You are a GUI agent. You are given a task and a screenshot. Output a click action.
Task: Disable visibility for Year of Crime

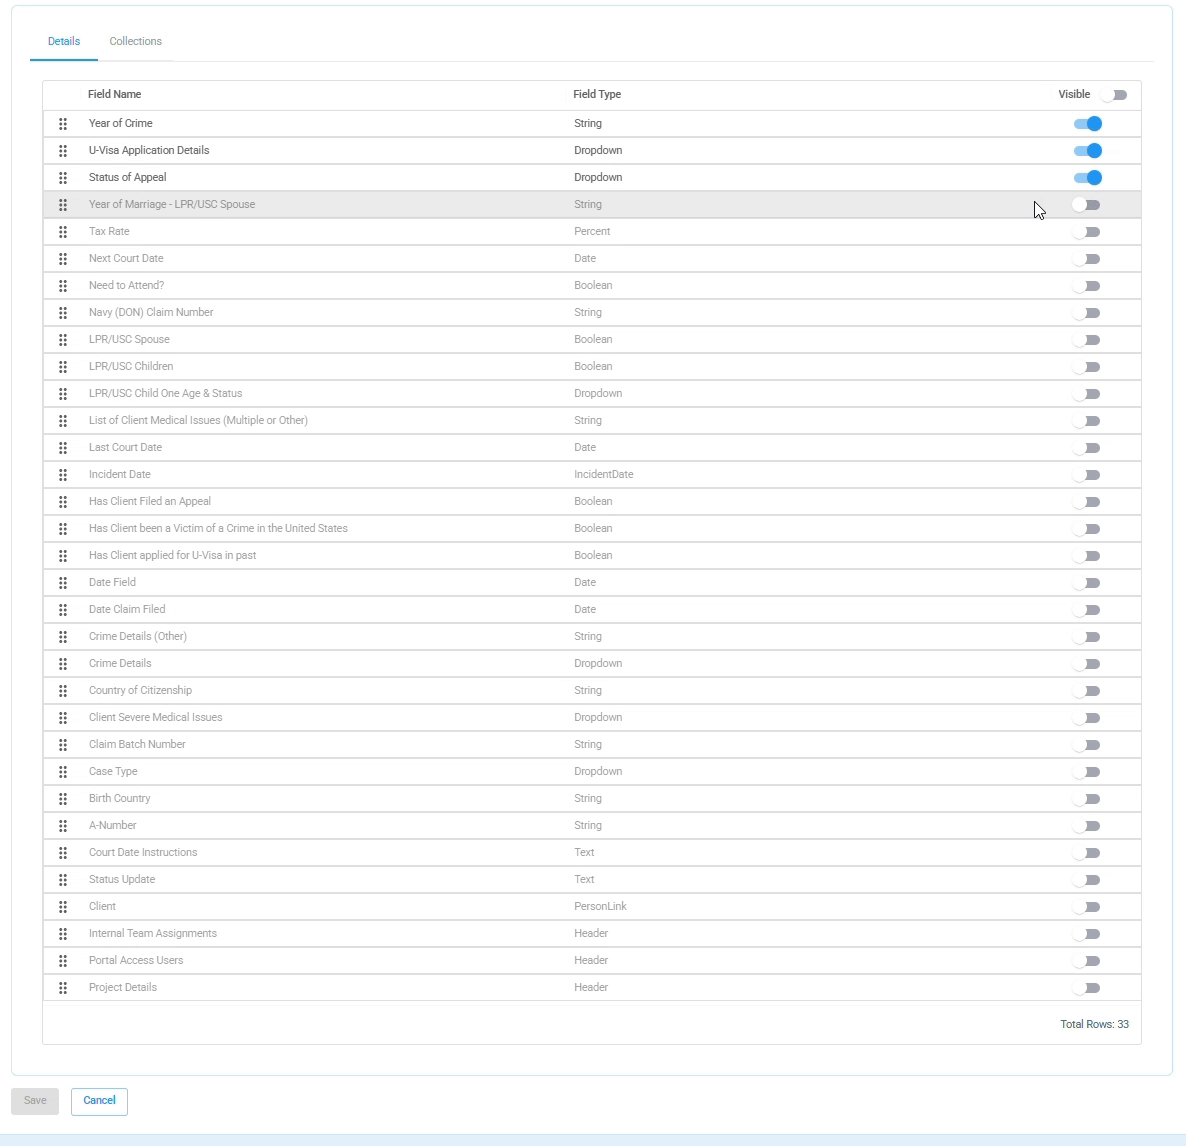tap(1087, 124)
